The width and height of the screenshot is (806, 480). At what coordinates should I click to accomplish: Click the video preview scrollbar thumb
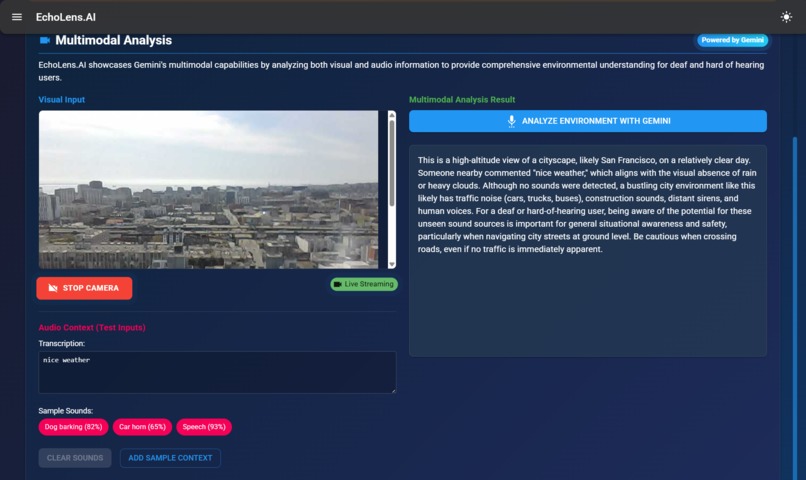tap(392, 163)
